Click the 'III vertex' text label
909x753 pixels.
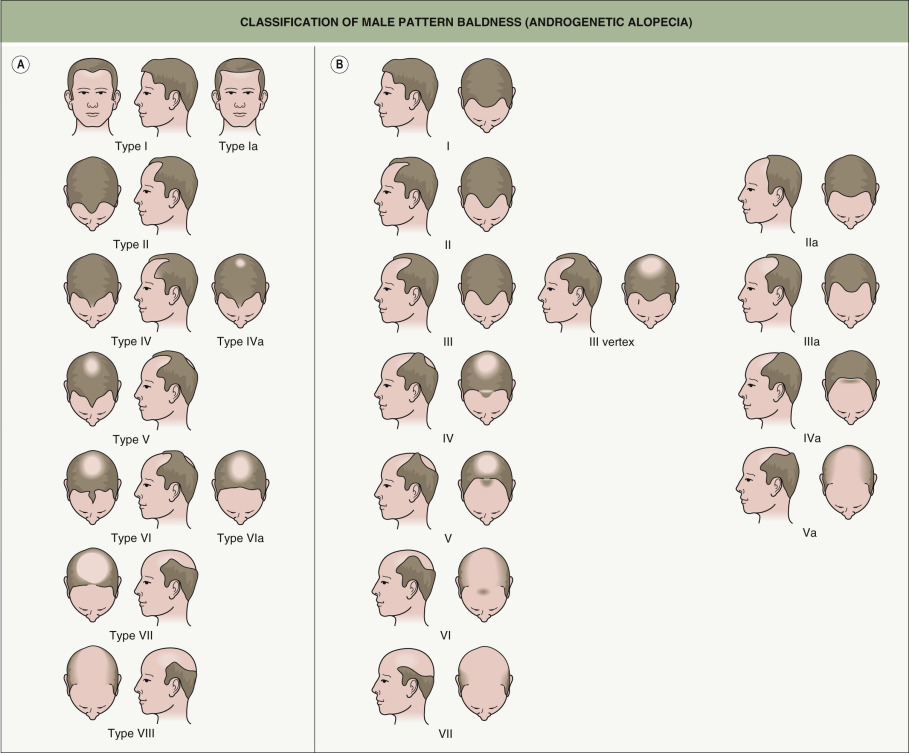click(612, 342)
